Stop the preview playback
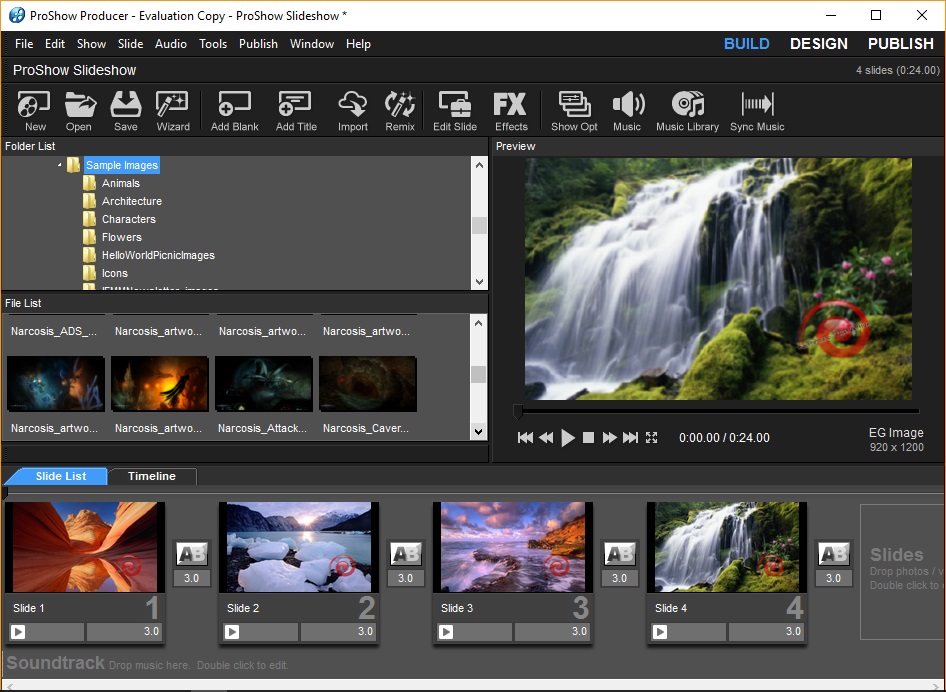The image size is (946, 692). click(589, 437)
